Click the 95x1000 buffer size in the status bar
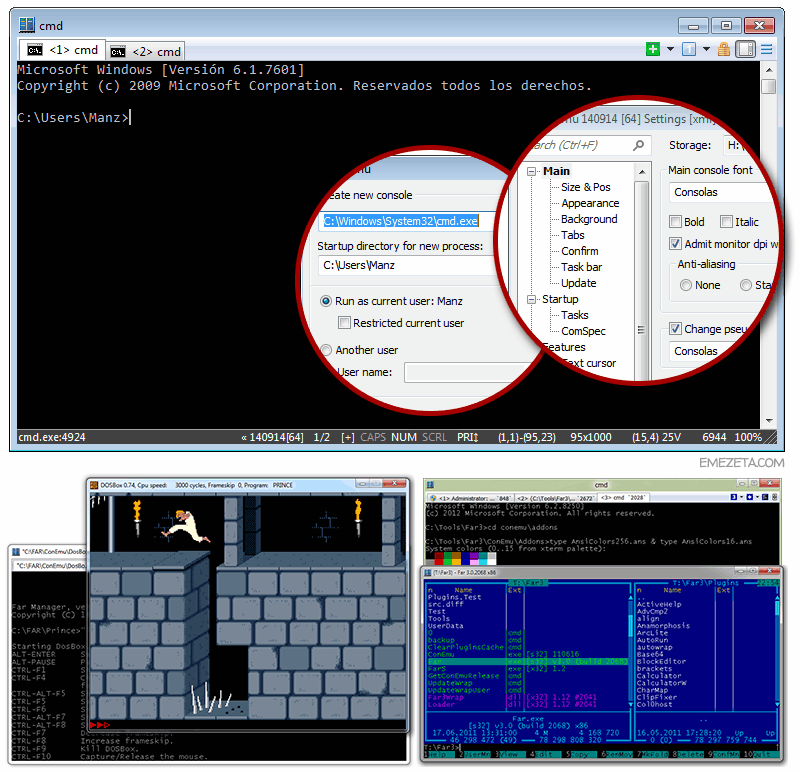The height and width of the screenshot is (772, 800). point(591,437)
